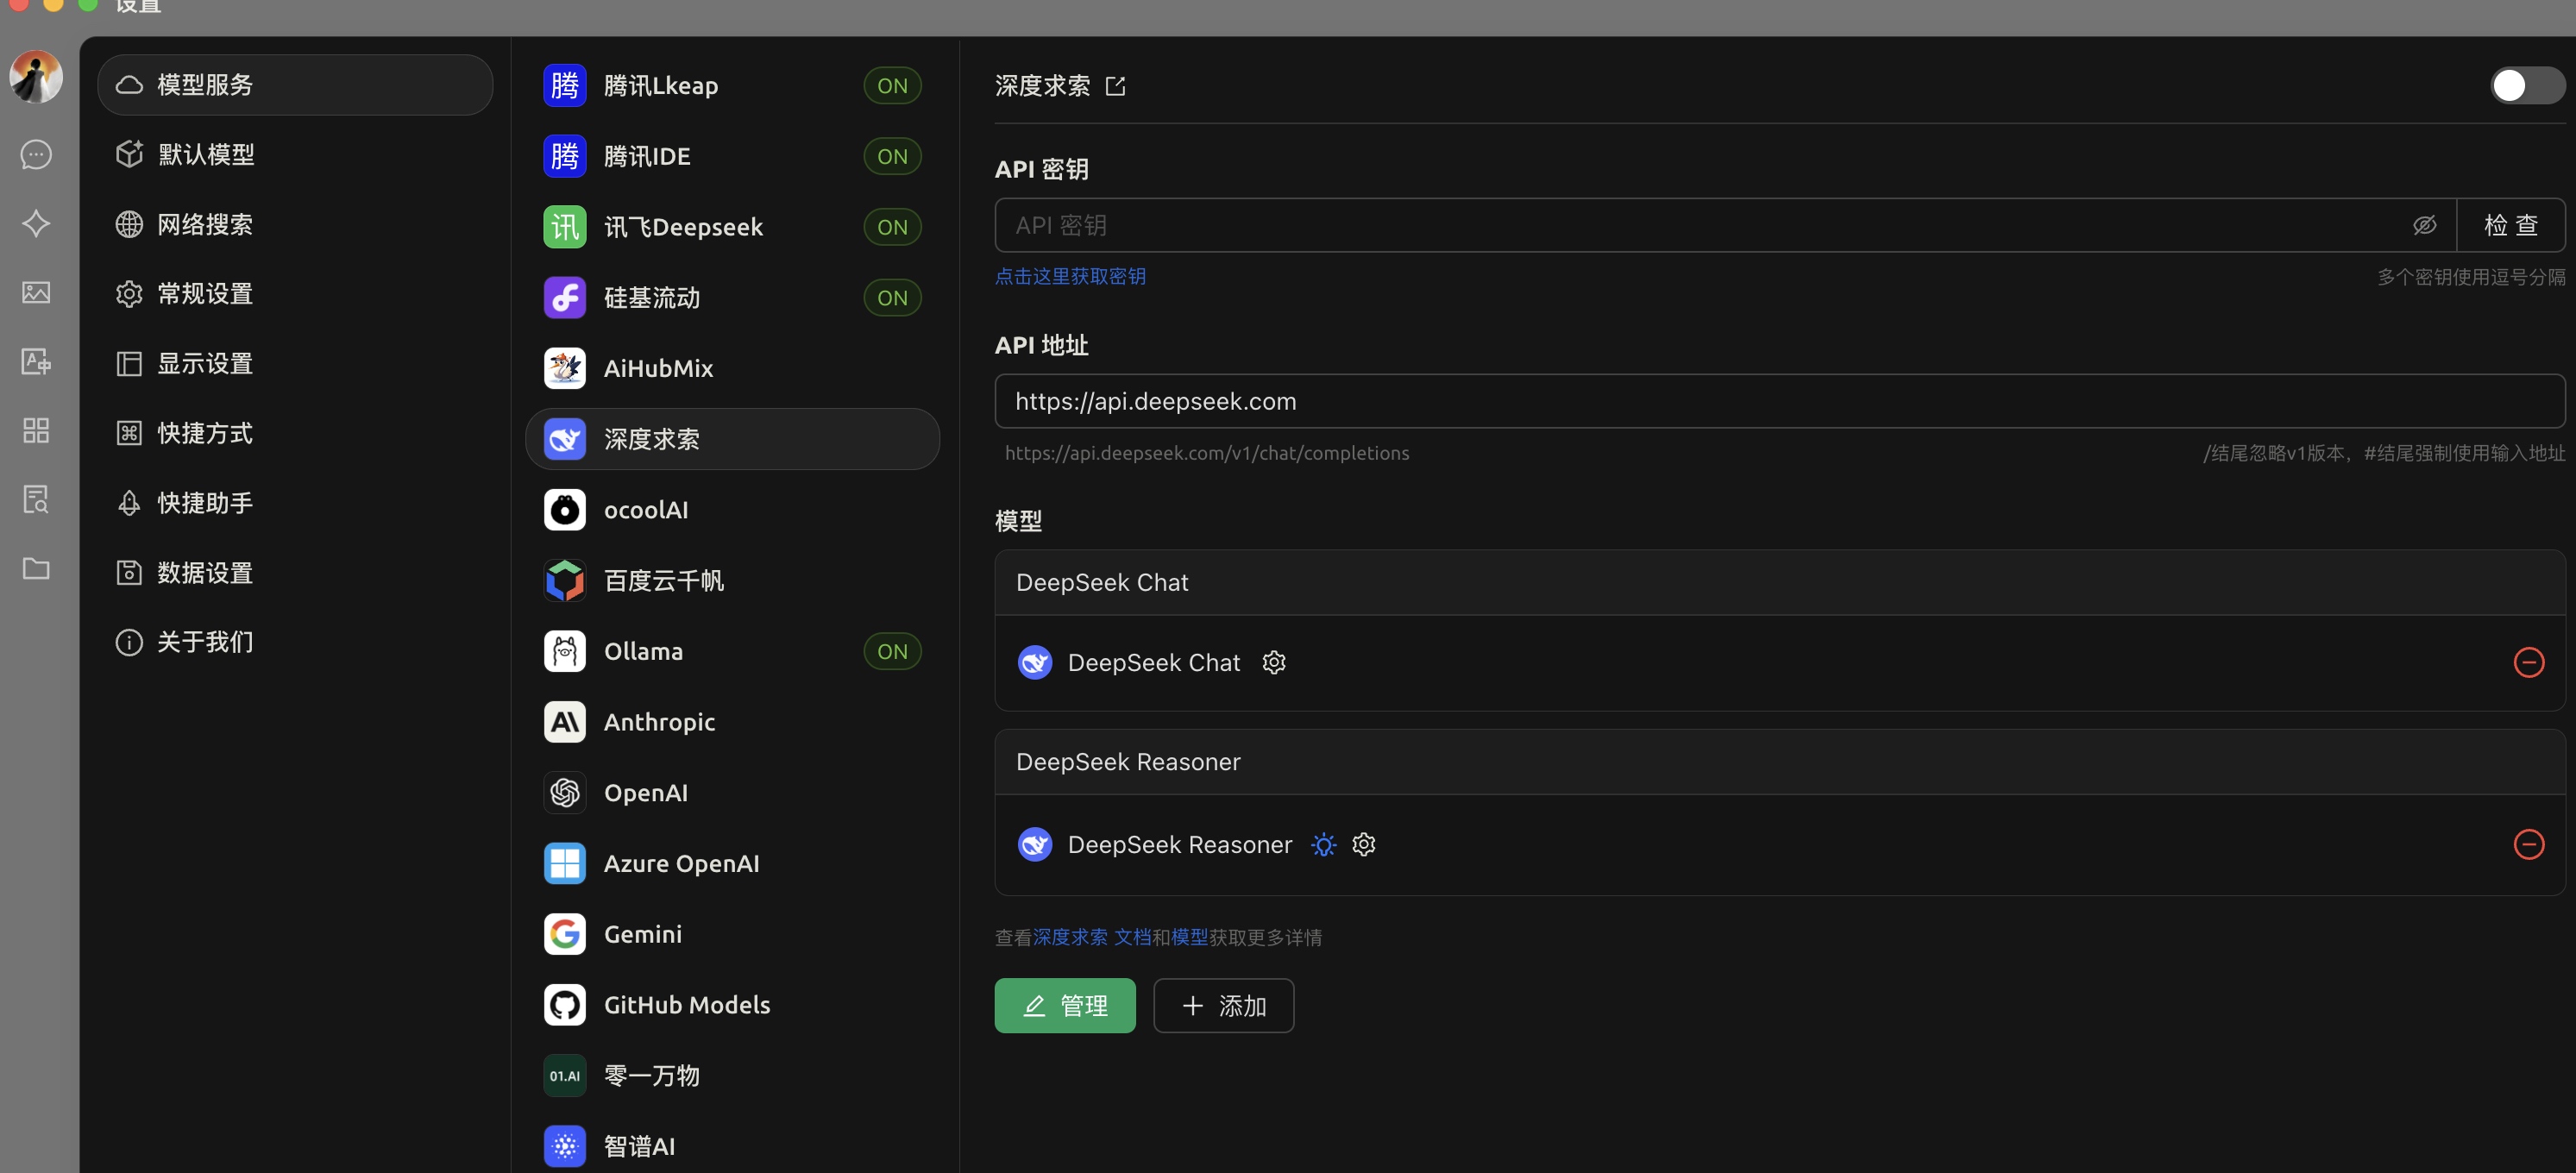
Task: Click the ON badge for 硅基流动
Action: [x=892, y=297]
